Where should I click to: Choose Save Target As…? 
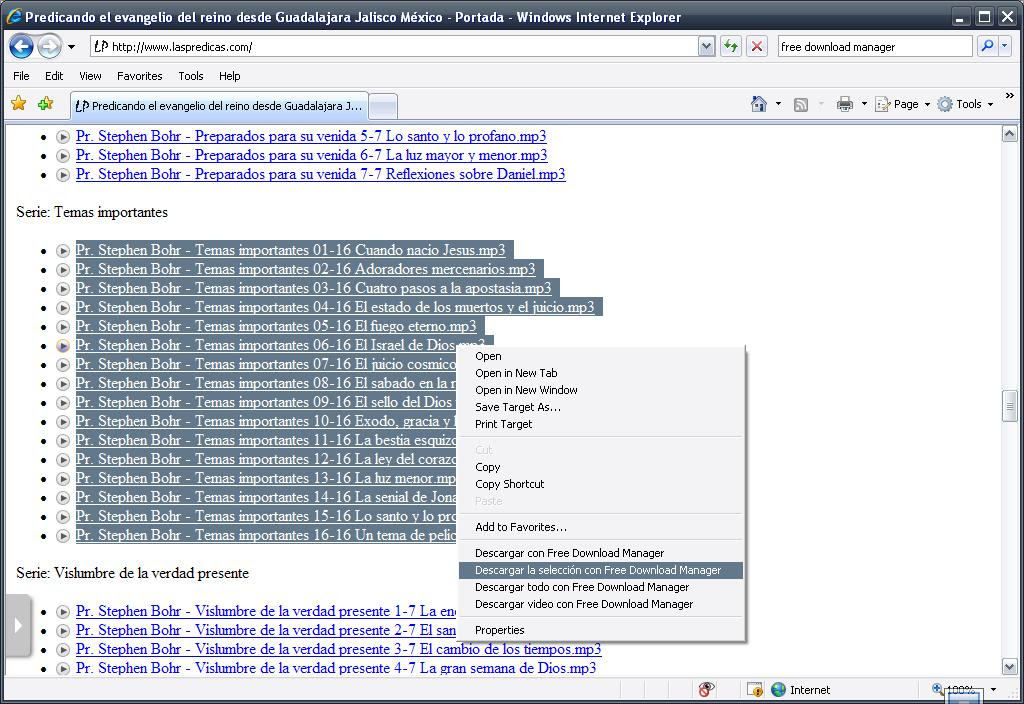(x=518, y=407)
